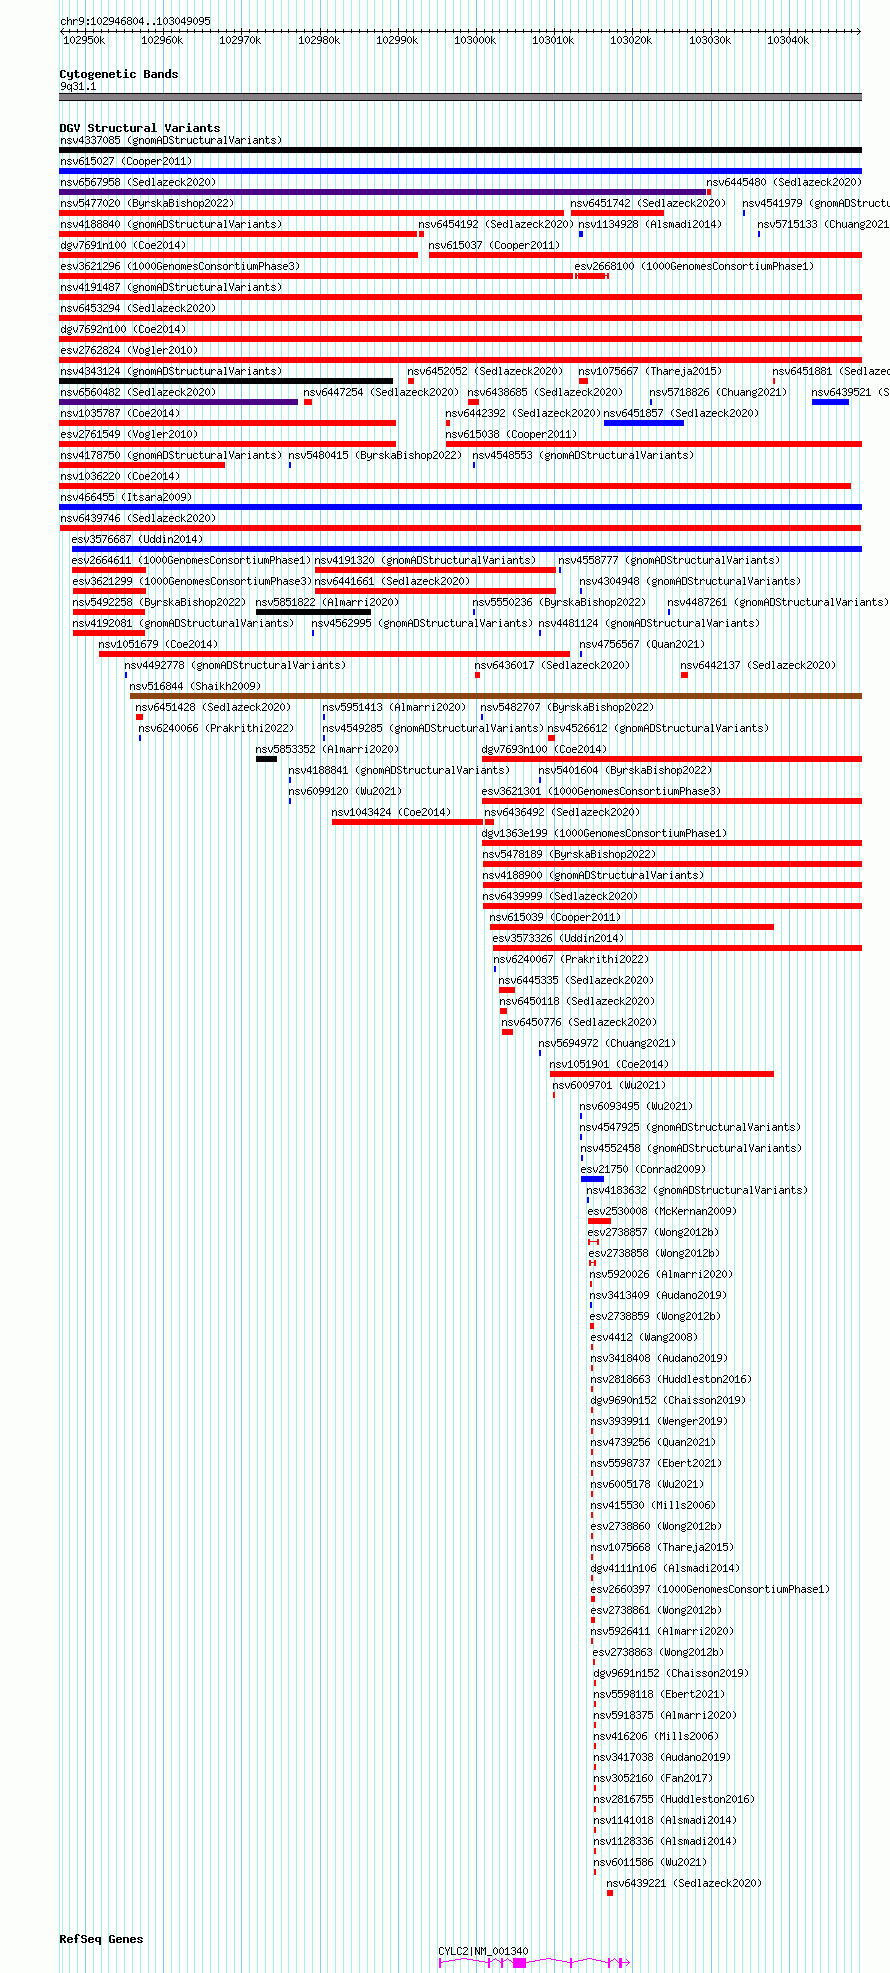Click nsv6447254 (Sedlazeck2020) label
This screenshot has width=890, height=1973.
(381, 392)
